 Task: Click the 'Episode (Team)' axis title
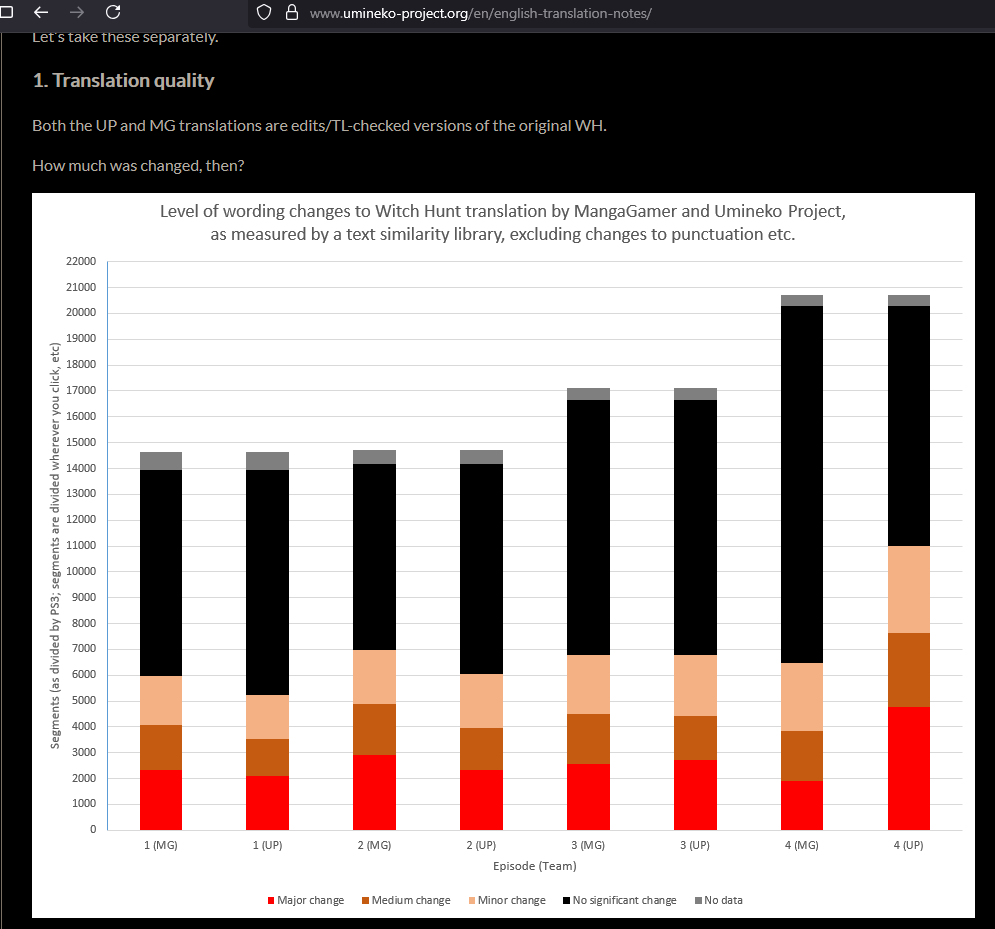point(535,866)
